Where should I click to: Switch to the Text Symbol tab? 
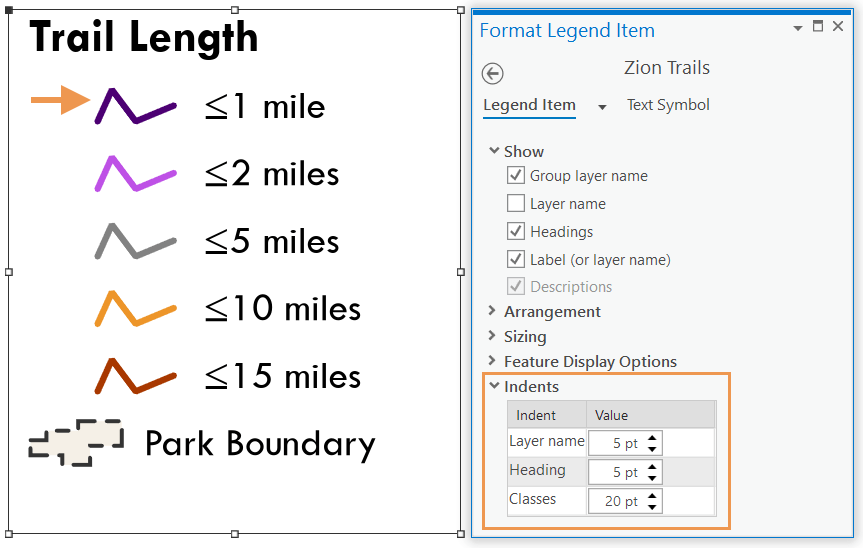pos(668,105)
